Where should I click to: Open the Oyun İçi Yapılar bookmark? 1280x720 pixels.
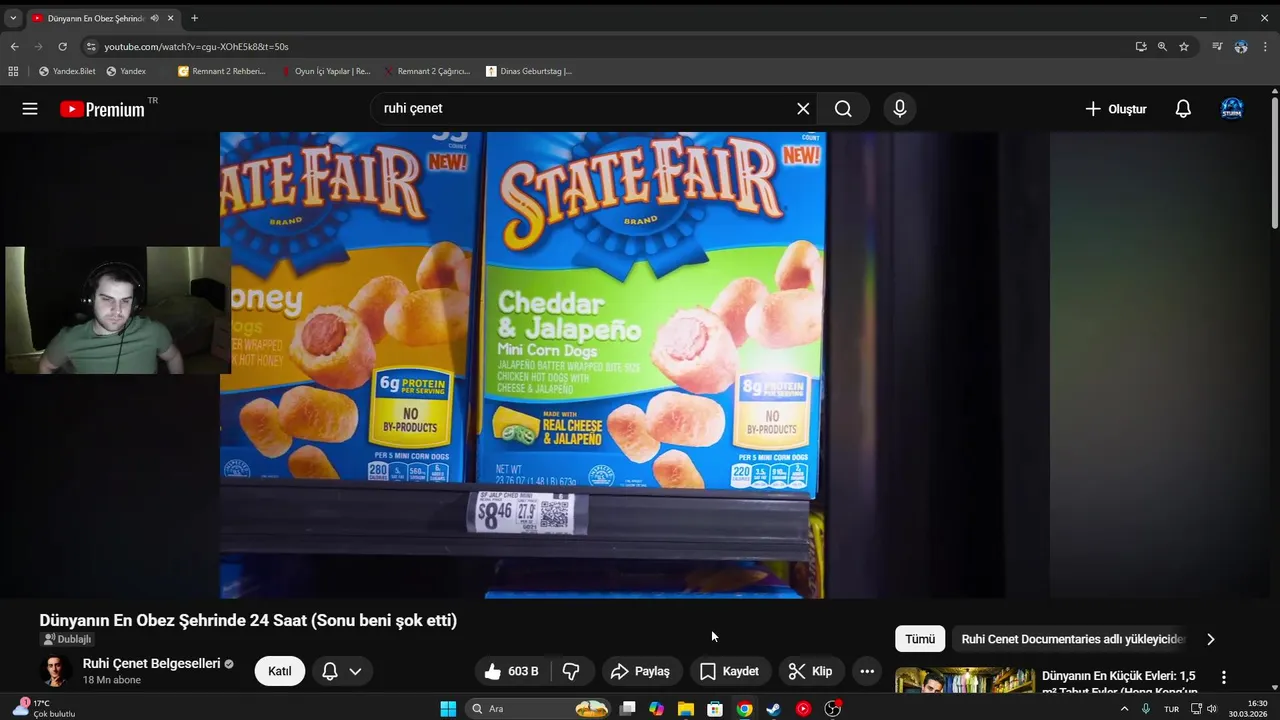[x=326, y=71]
